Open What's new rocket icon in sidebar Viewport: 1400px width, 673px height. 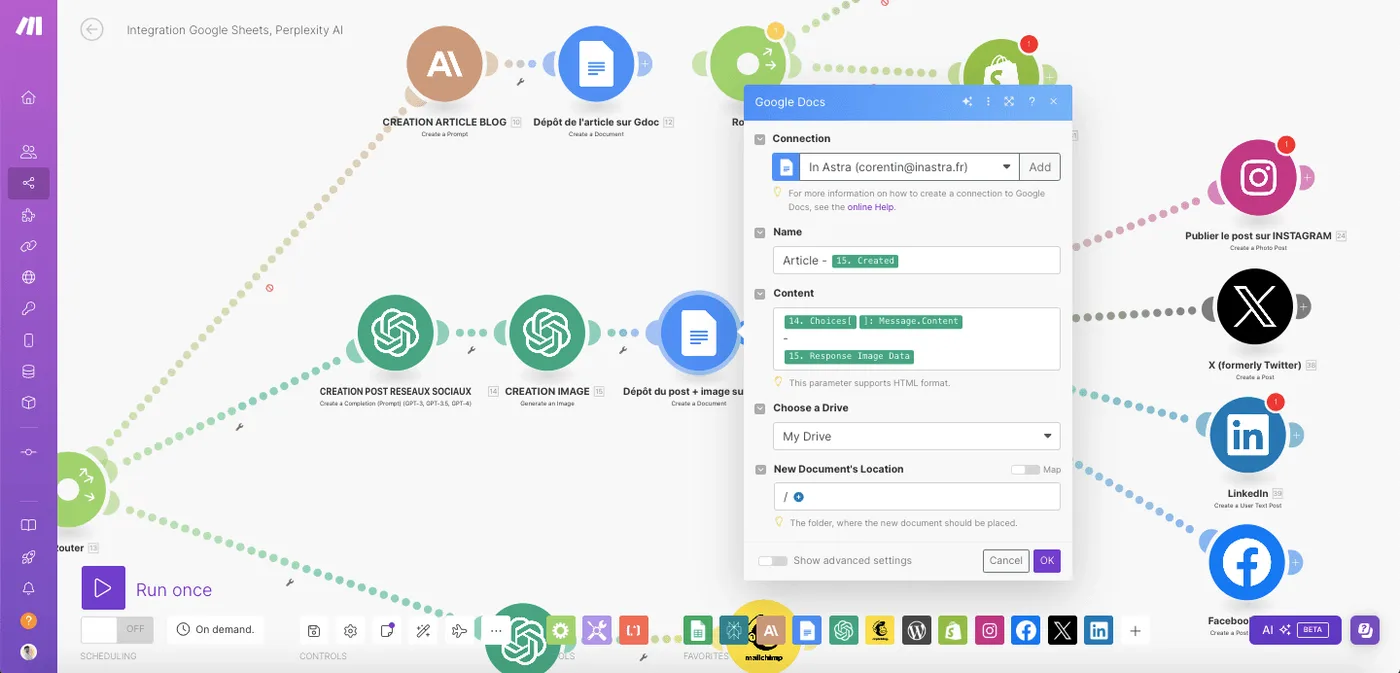tap(28, 557)
